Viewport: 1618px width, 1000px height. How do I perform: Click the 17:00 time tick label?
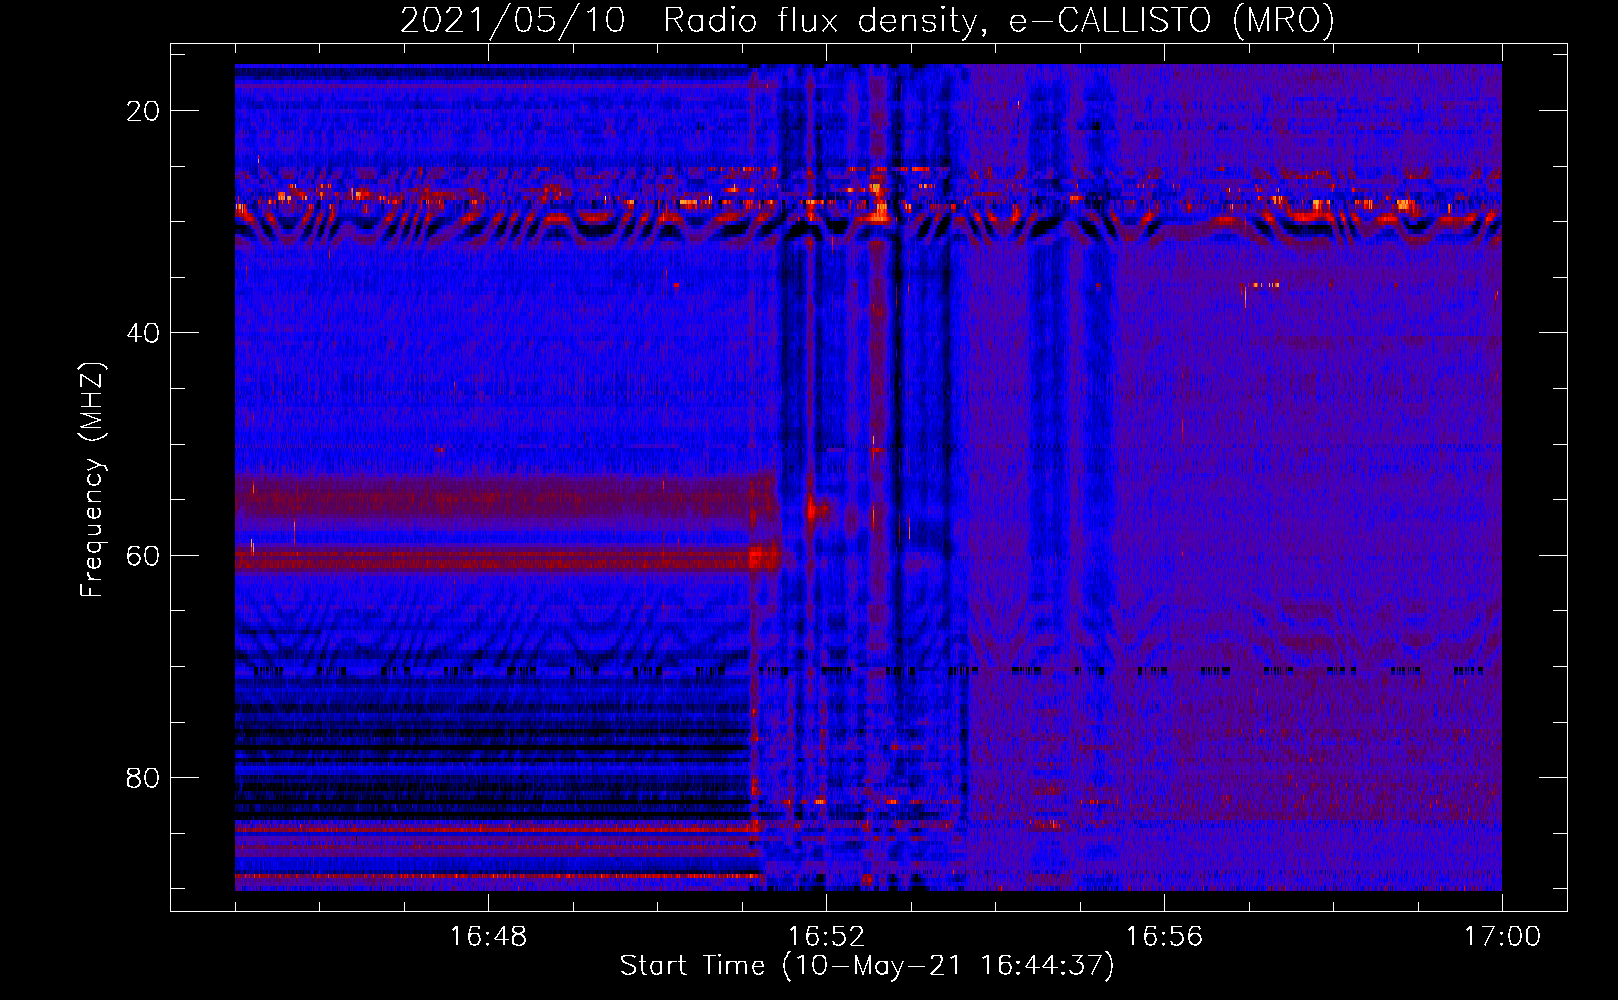[1502, 936]
